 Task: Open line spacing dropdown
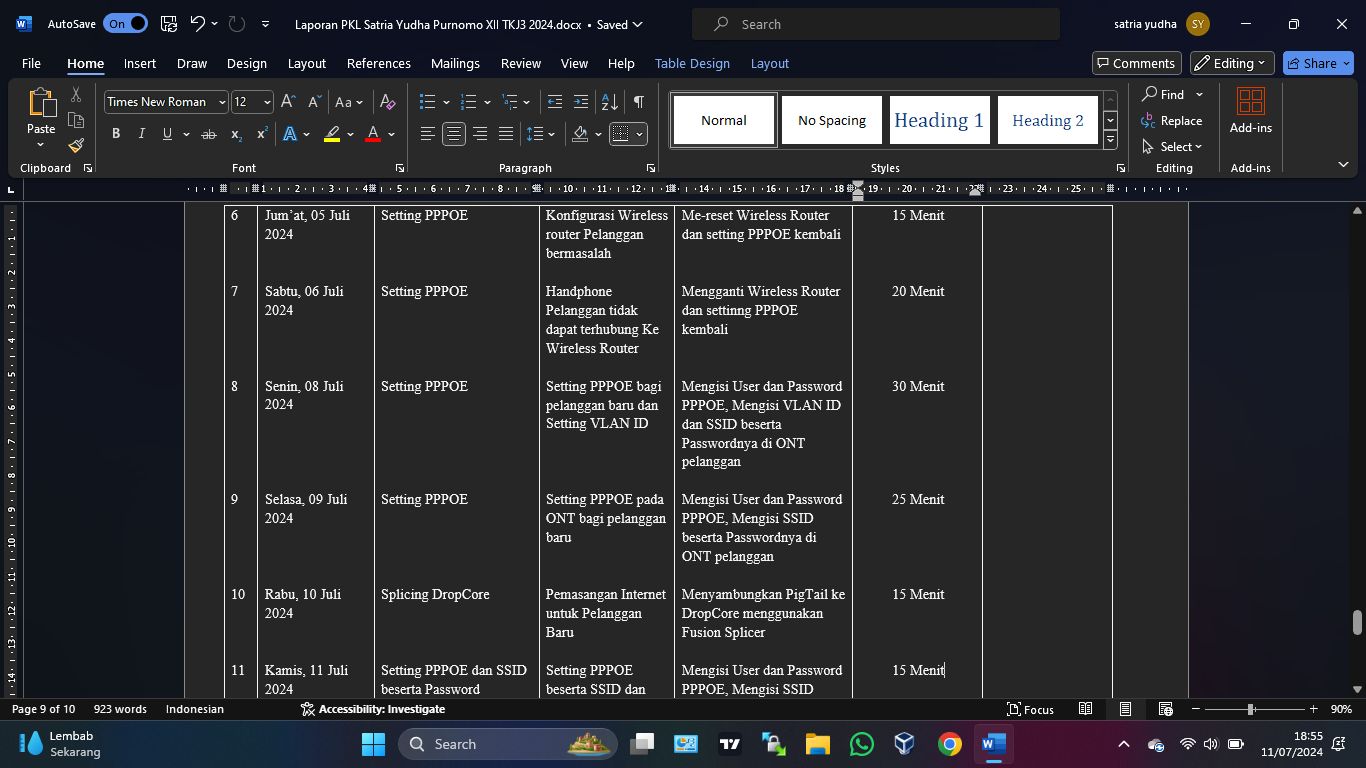coord(541,134)
